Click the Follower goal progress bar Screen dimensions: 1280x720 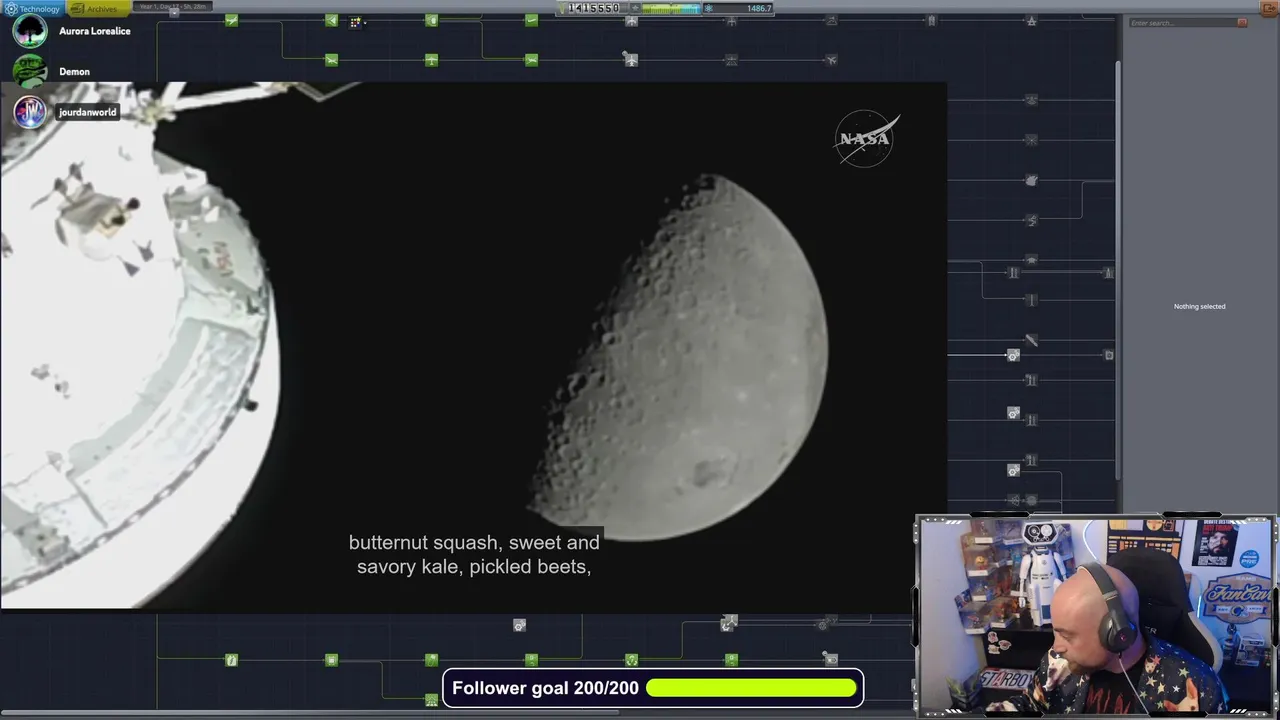[751, 688]
